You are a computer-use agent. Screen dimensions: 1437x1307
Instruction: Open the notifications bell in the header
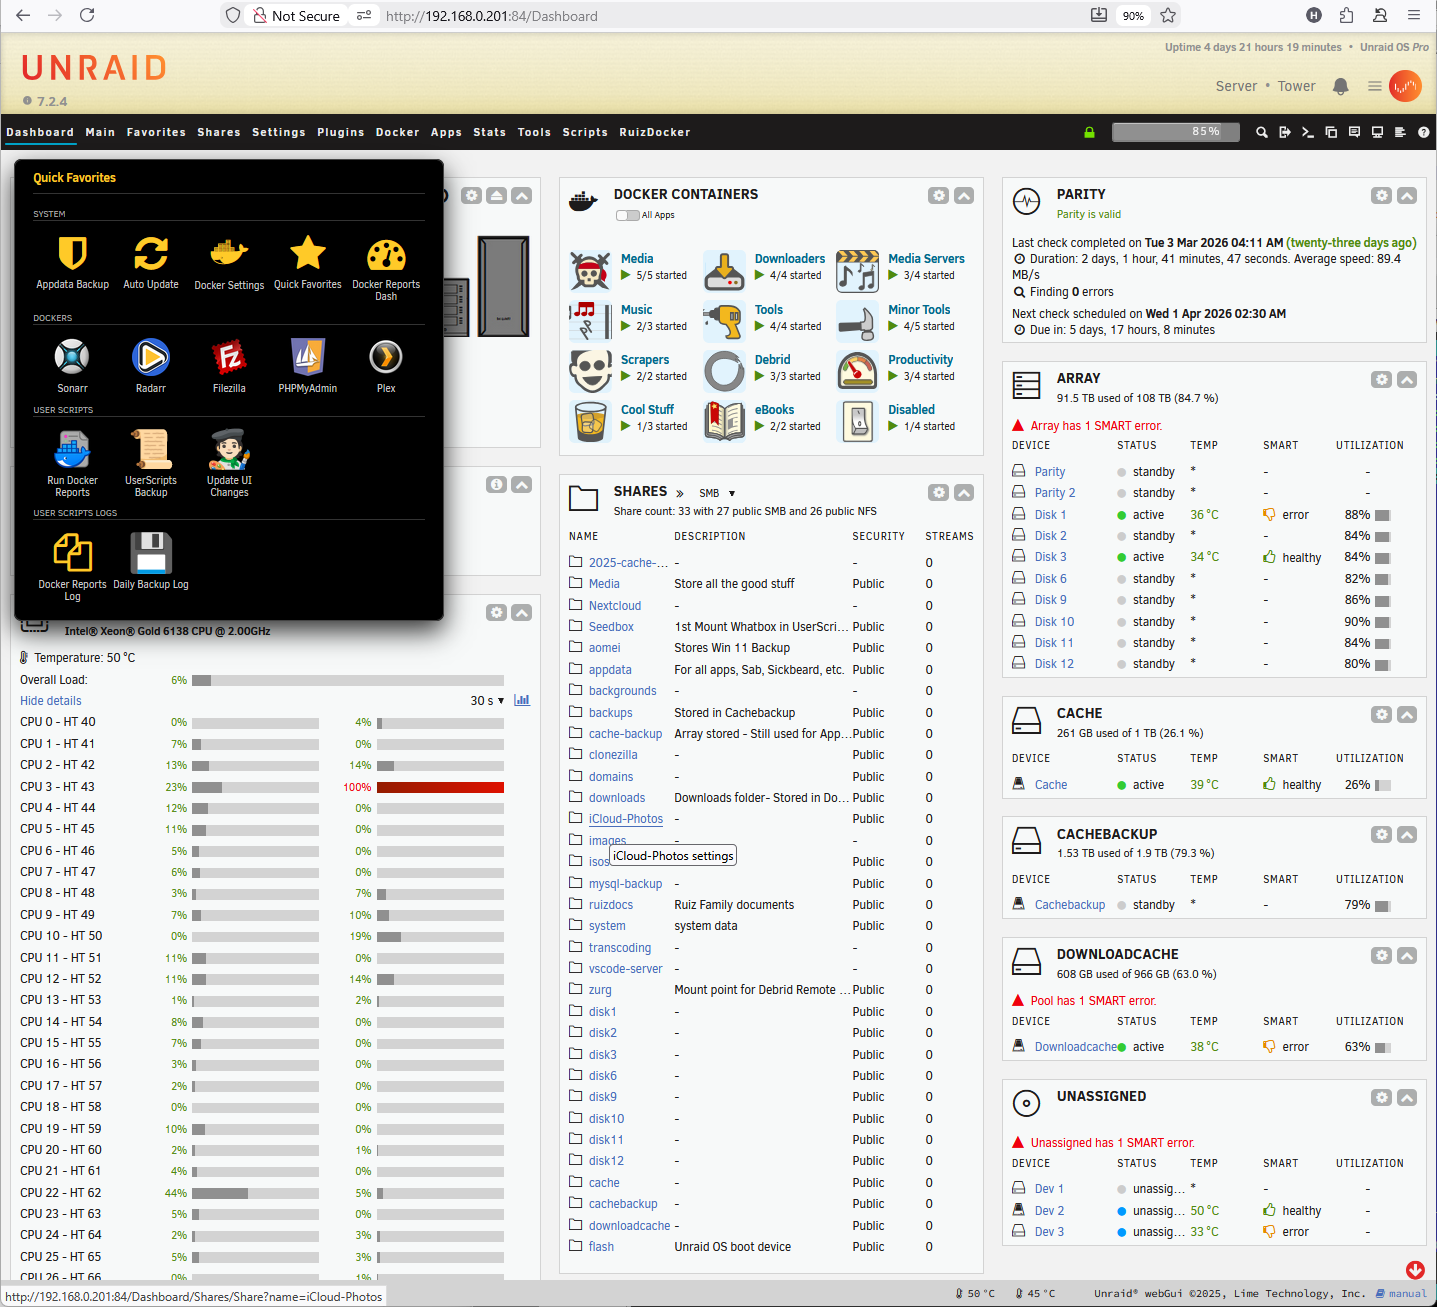tap(1341, 87)
